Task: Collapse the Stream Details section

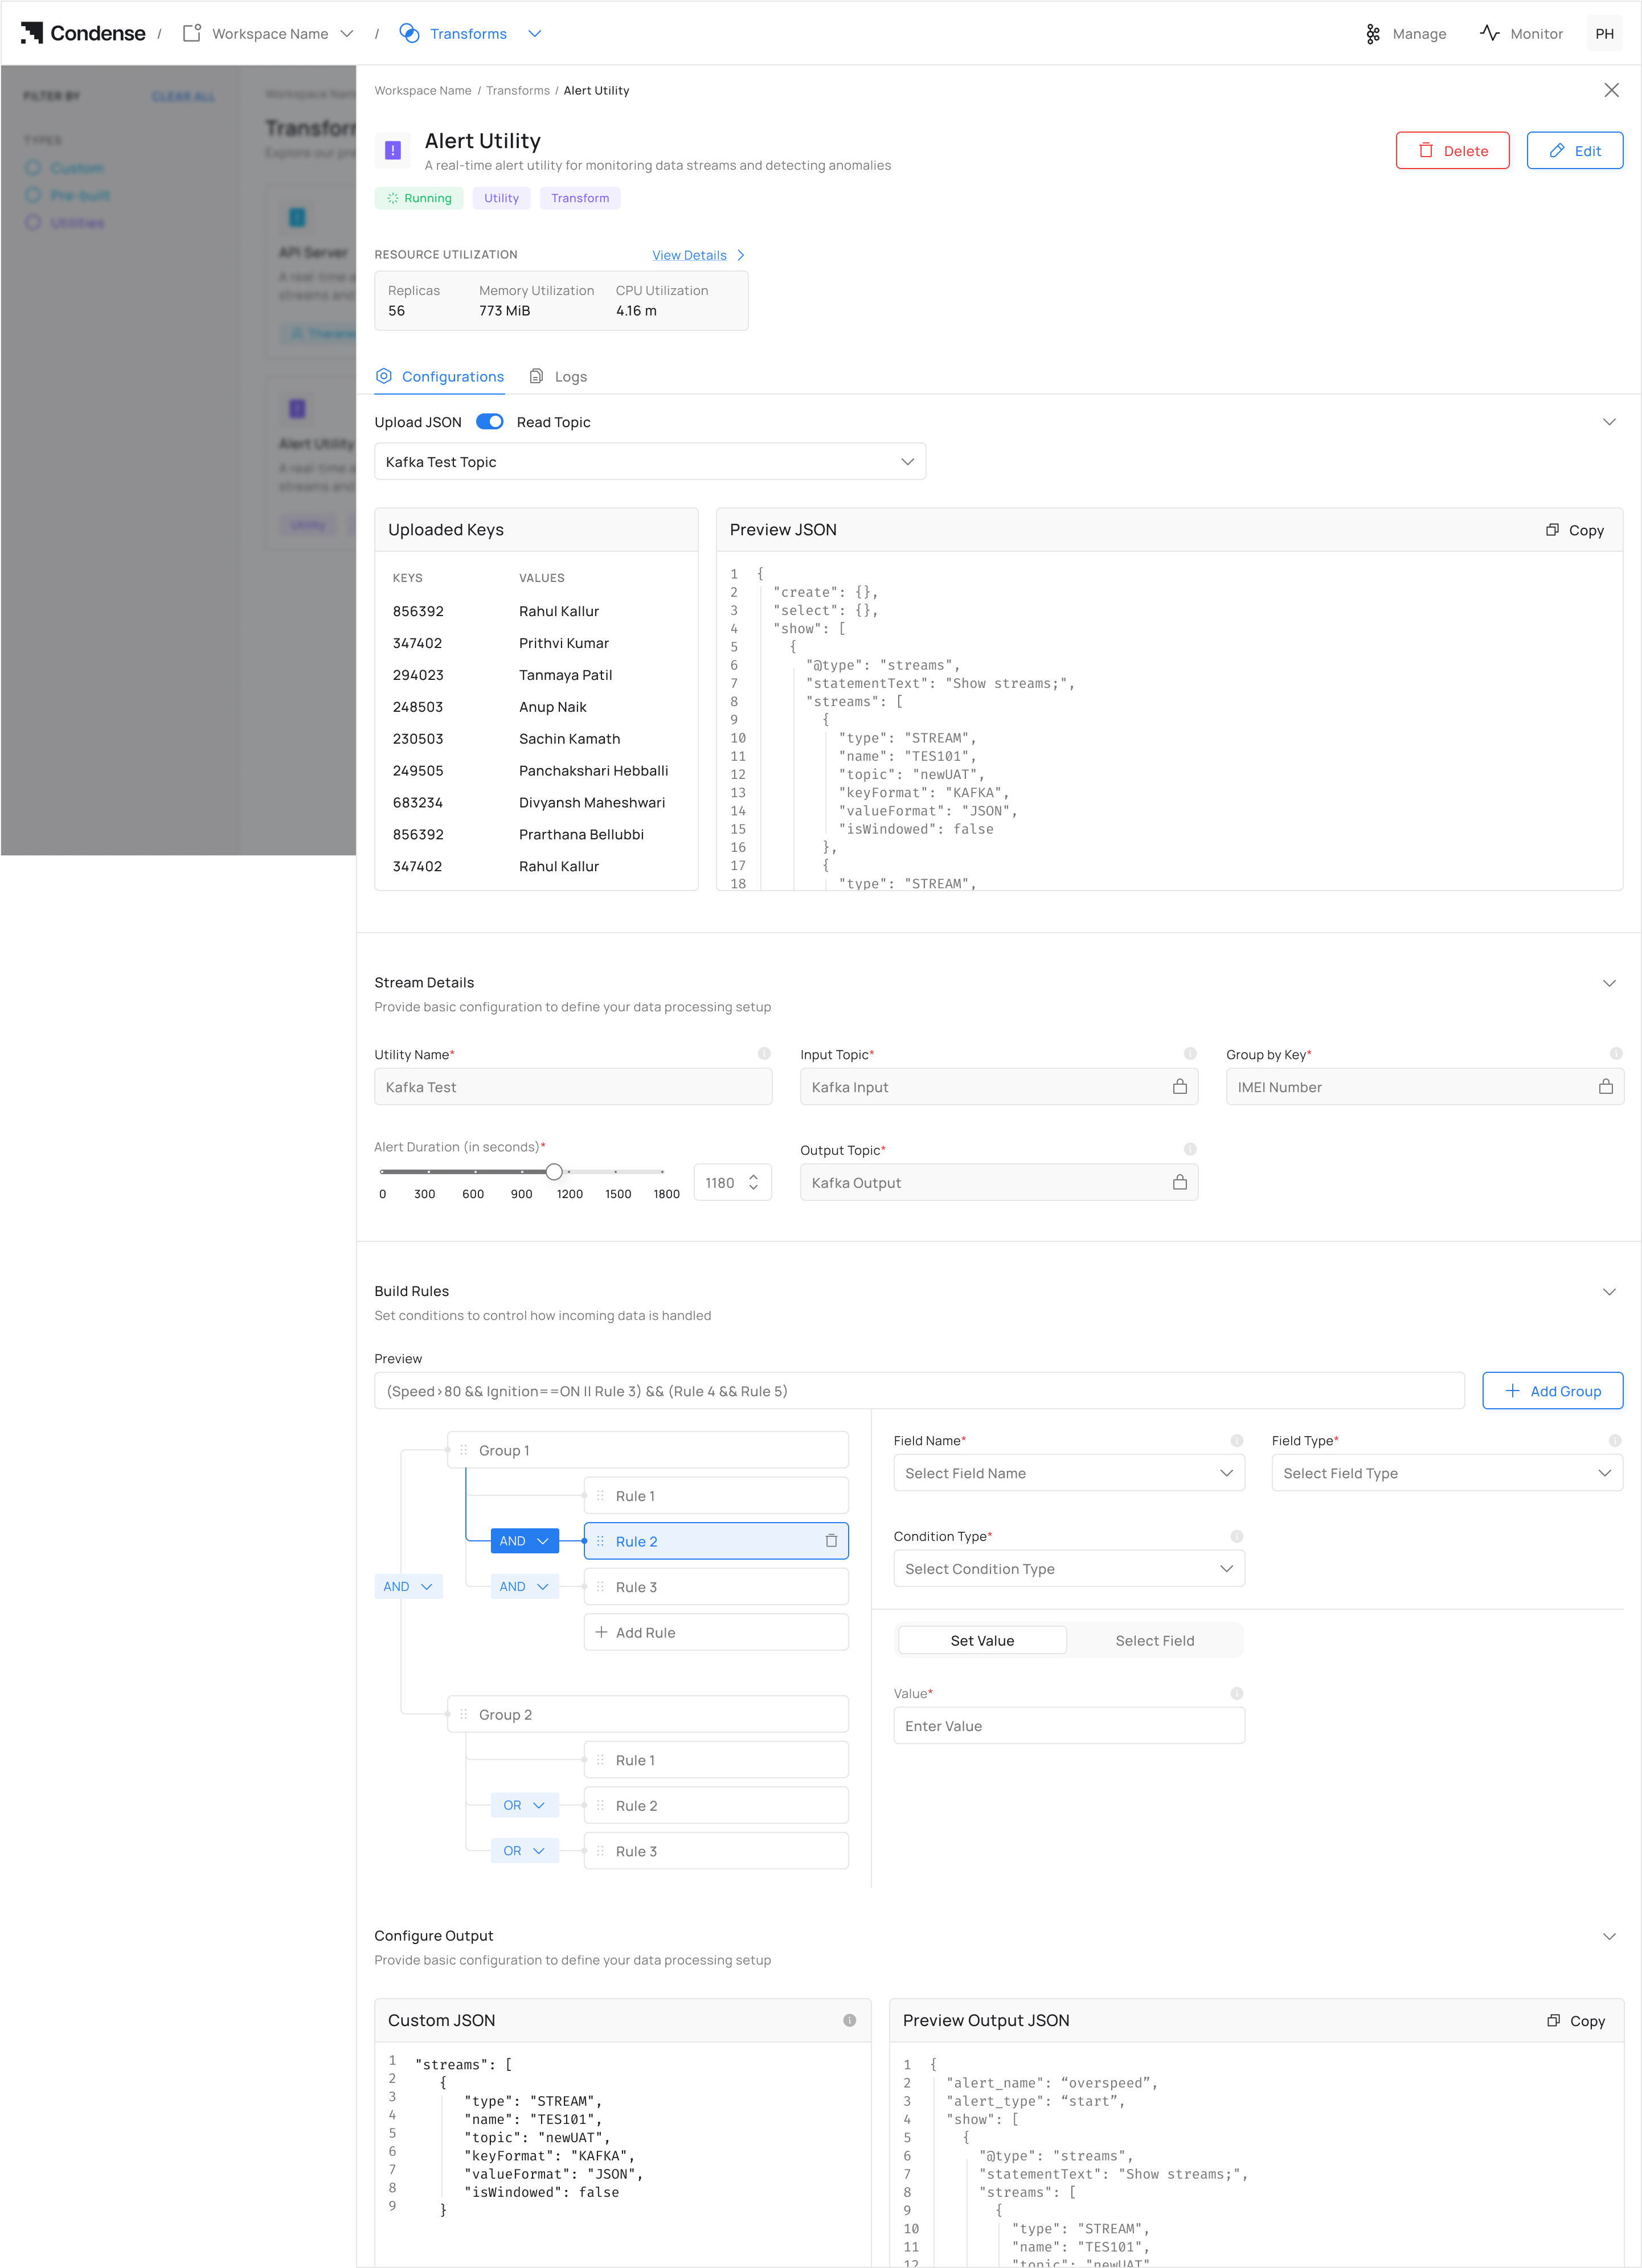Action: [x=1608, y=983]
